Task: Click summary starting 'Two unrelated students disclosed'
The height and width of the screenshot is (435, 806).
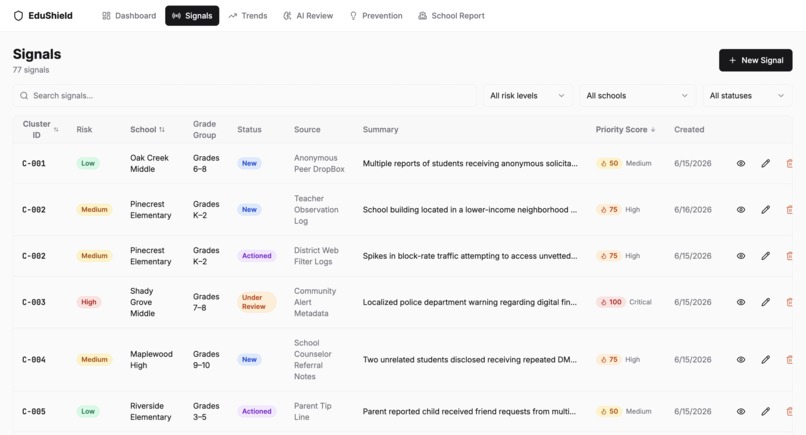Action: pos(470,360)
